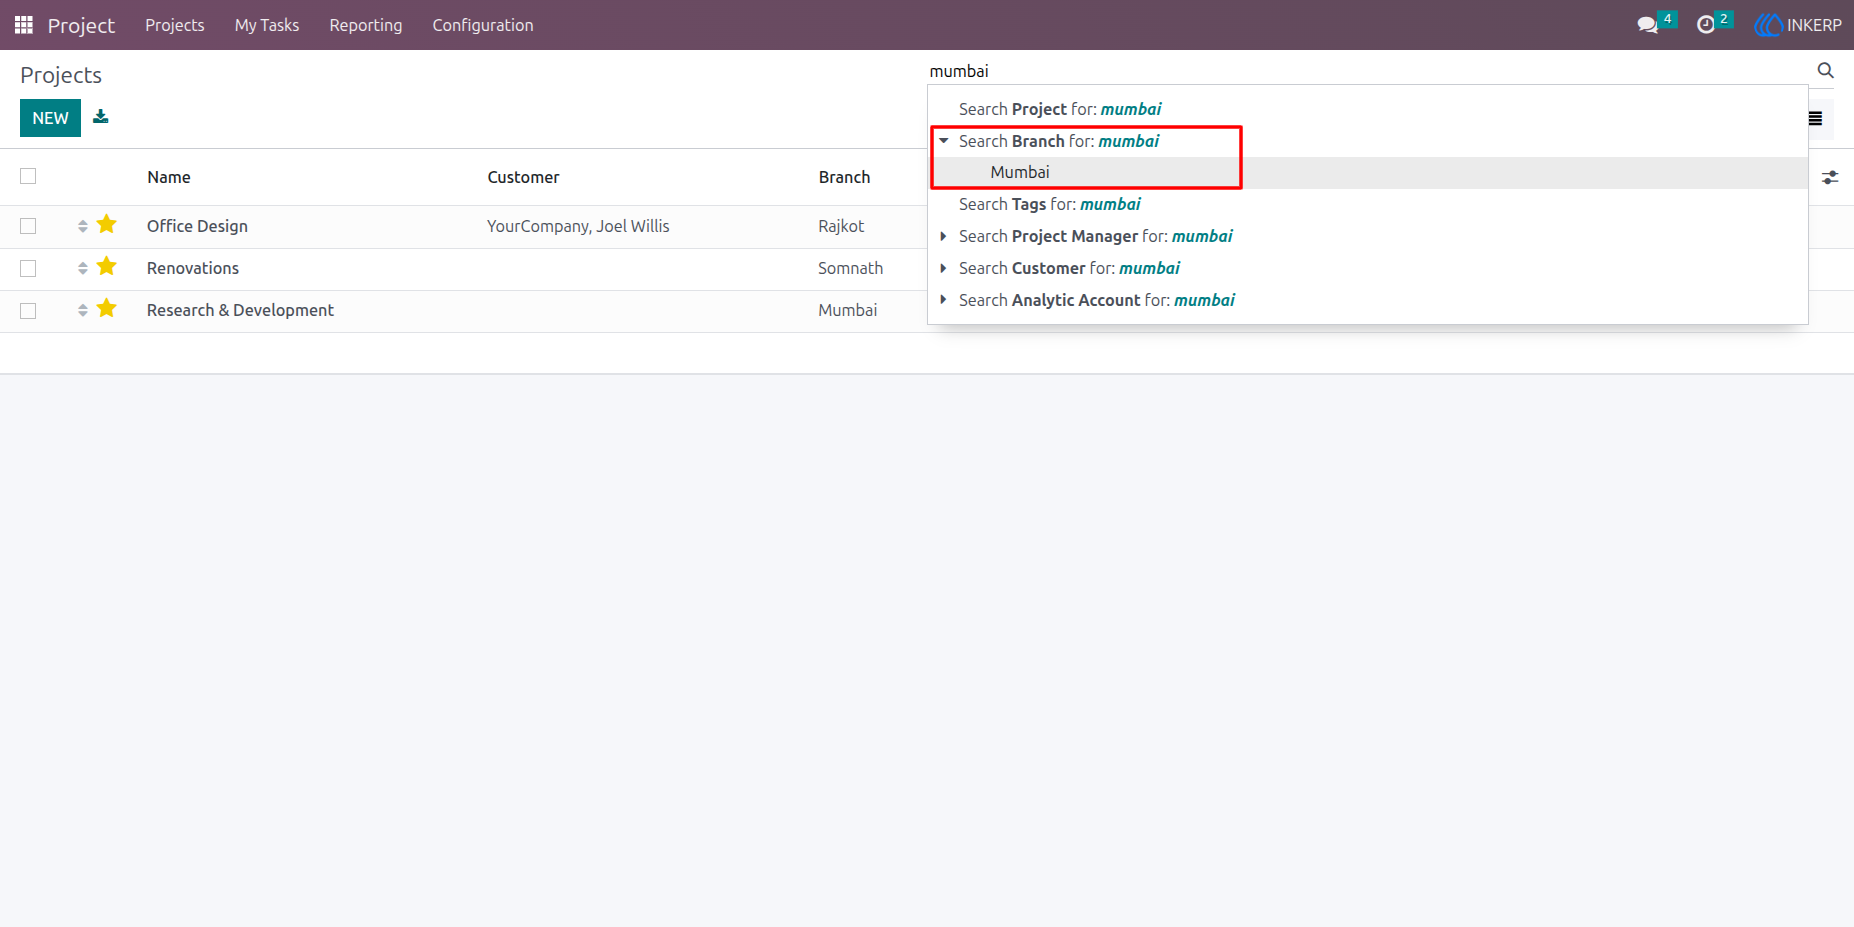
Task: Expand Search Project Manager suggestions
Action: [943, 236]
